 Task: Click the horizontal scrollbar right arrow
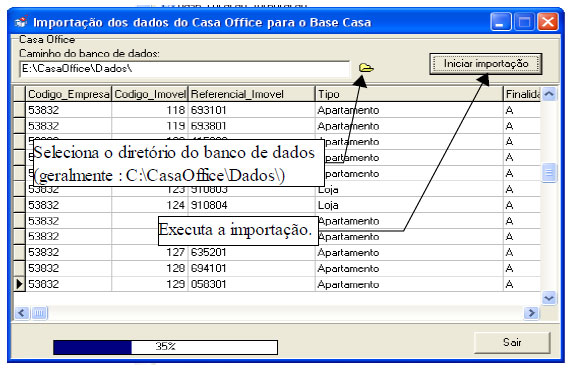click(x=532, y=313)
